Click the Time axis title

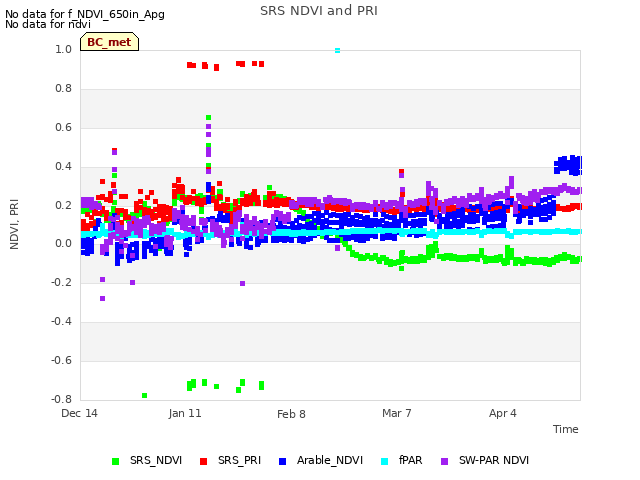point(566,429)
